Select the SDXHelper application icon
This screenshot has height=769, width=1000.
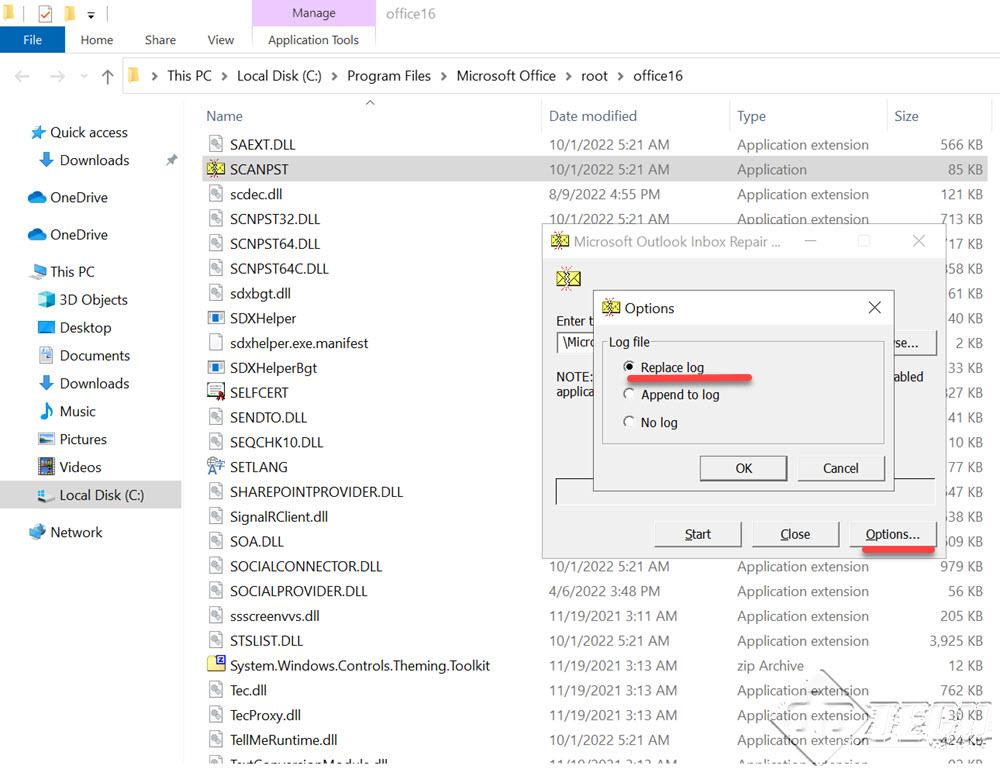(216, 318)
